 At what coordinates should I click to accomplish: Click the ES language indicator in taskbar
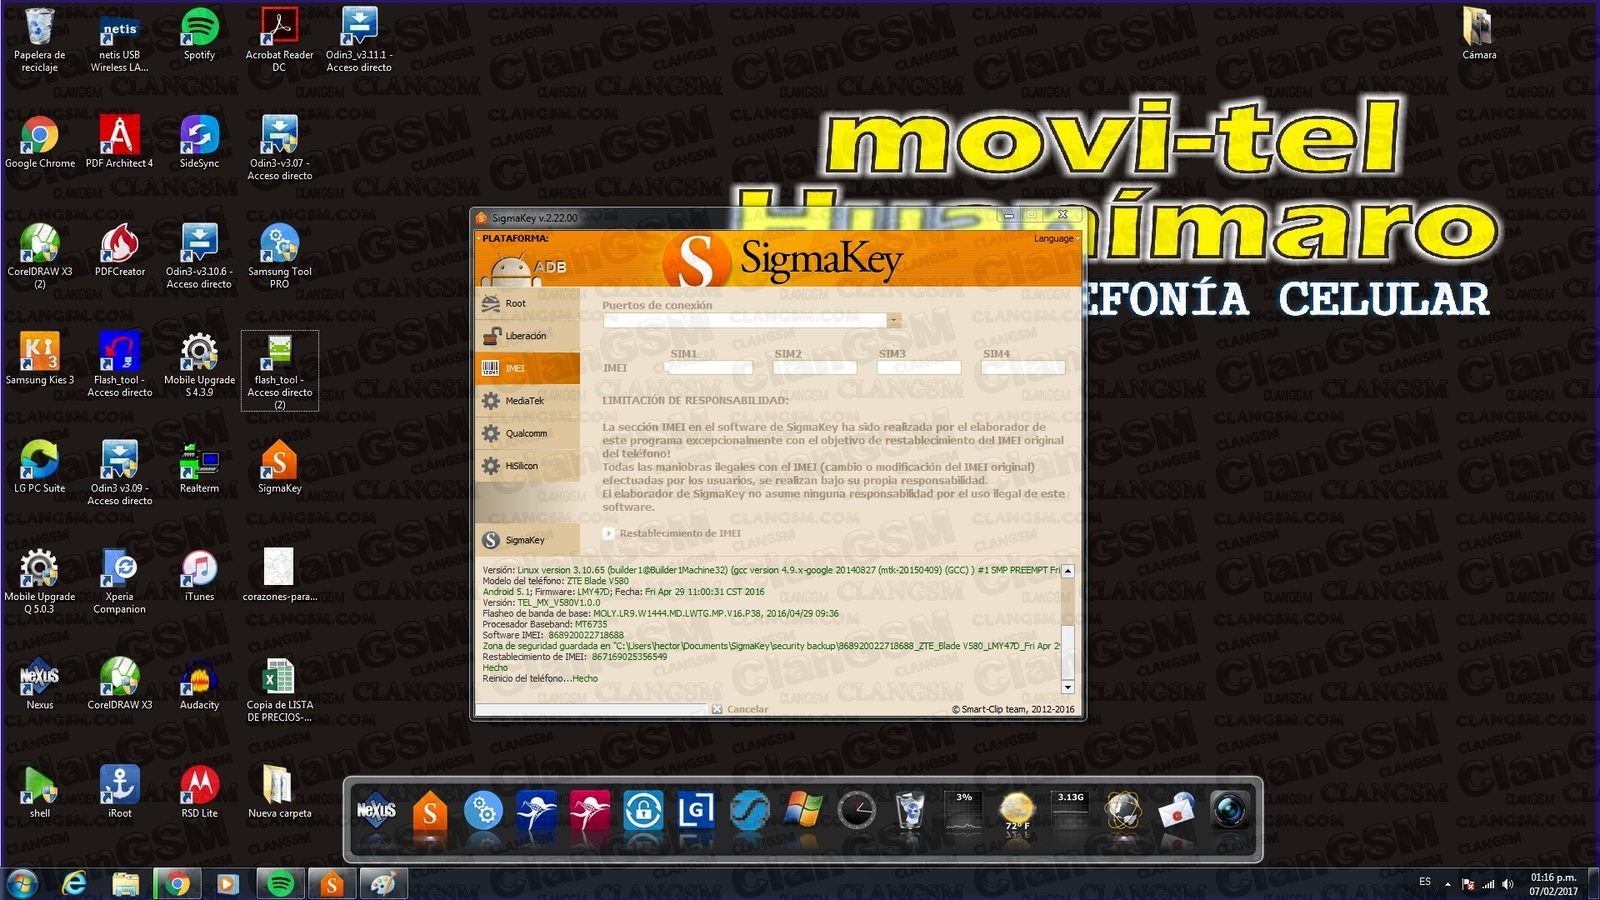point(1425,882)
